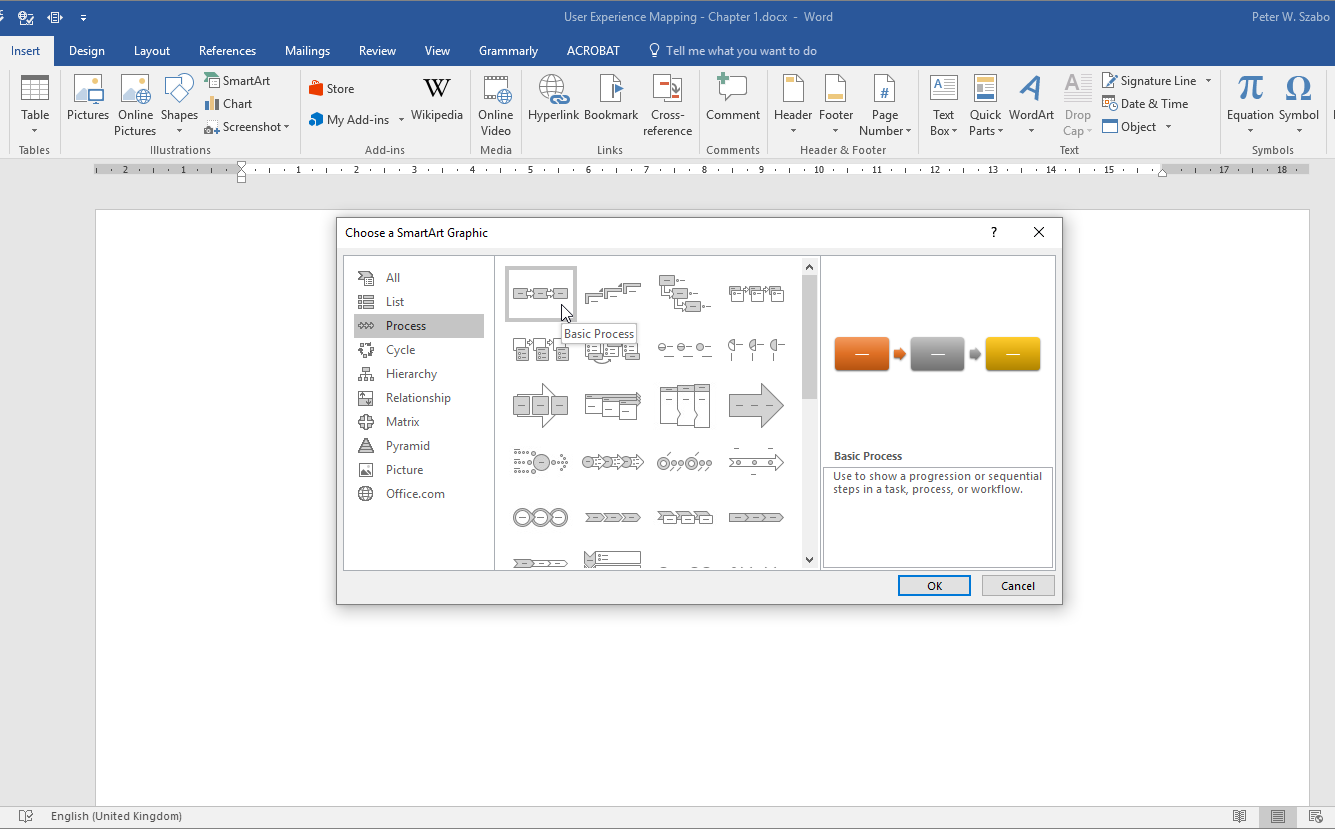
Task: Click the SmartArt dialog help question mark
Action: point(993,232)
